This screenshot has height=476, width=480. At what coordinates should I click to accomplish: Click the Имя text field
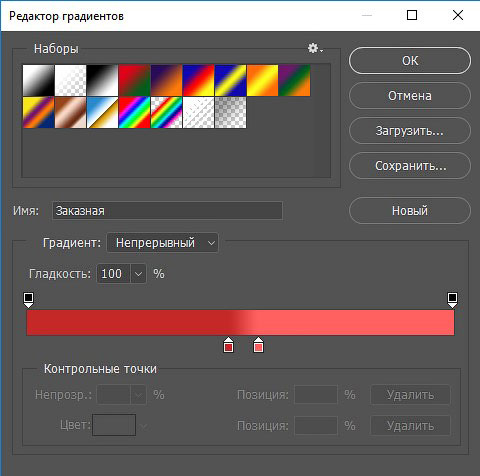coord(167,211)
